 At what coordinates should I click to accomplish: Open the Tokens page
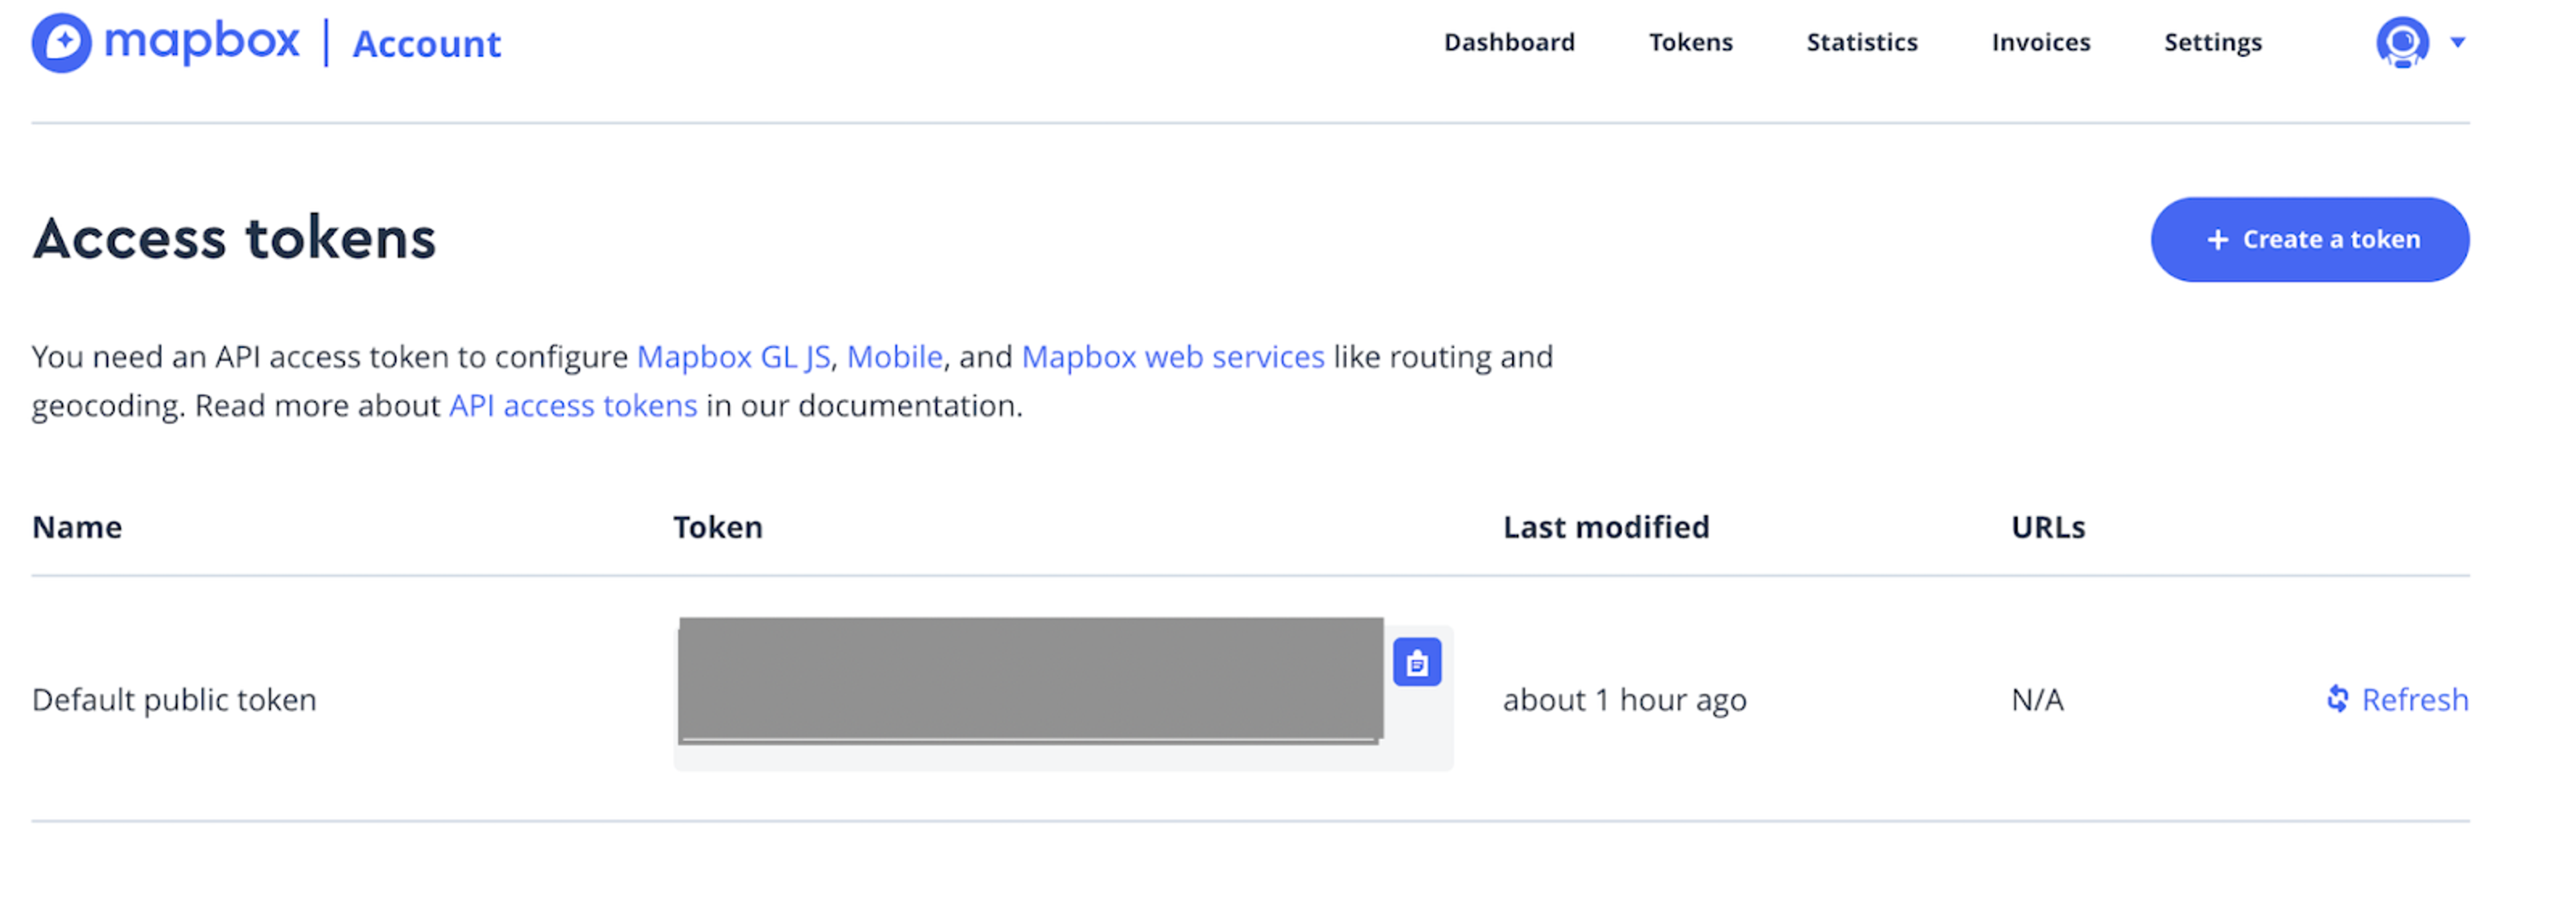(x=1690, y=43)
